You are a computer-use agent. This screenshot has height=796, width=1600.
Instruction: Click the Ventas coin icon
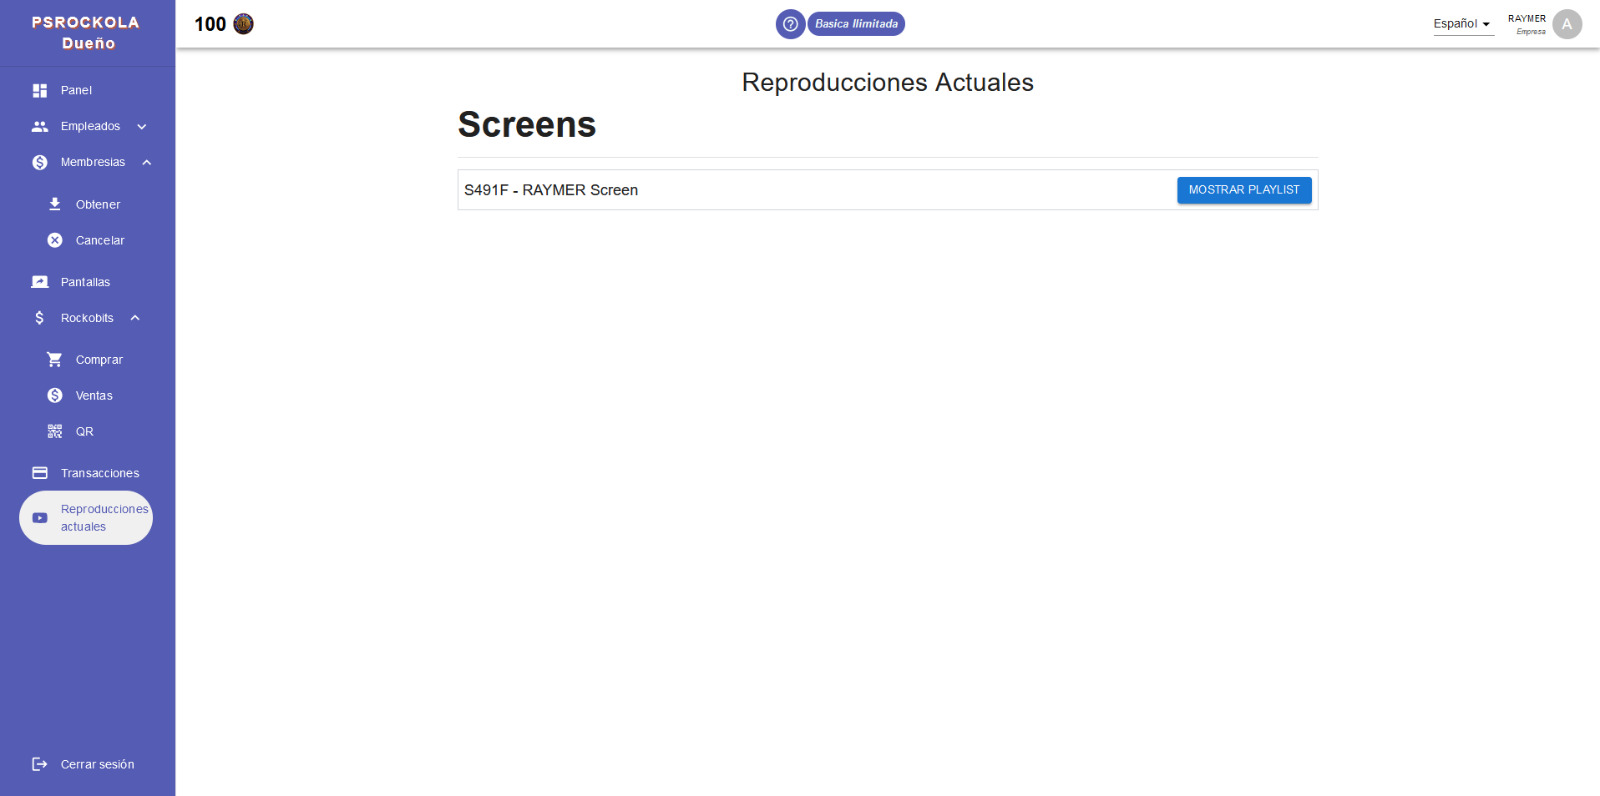(55, 395)
